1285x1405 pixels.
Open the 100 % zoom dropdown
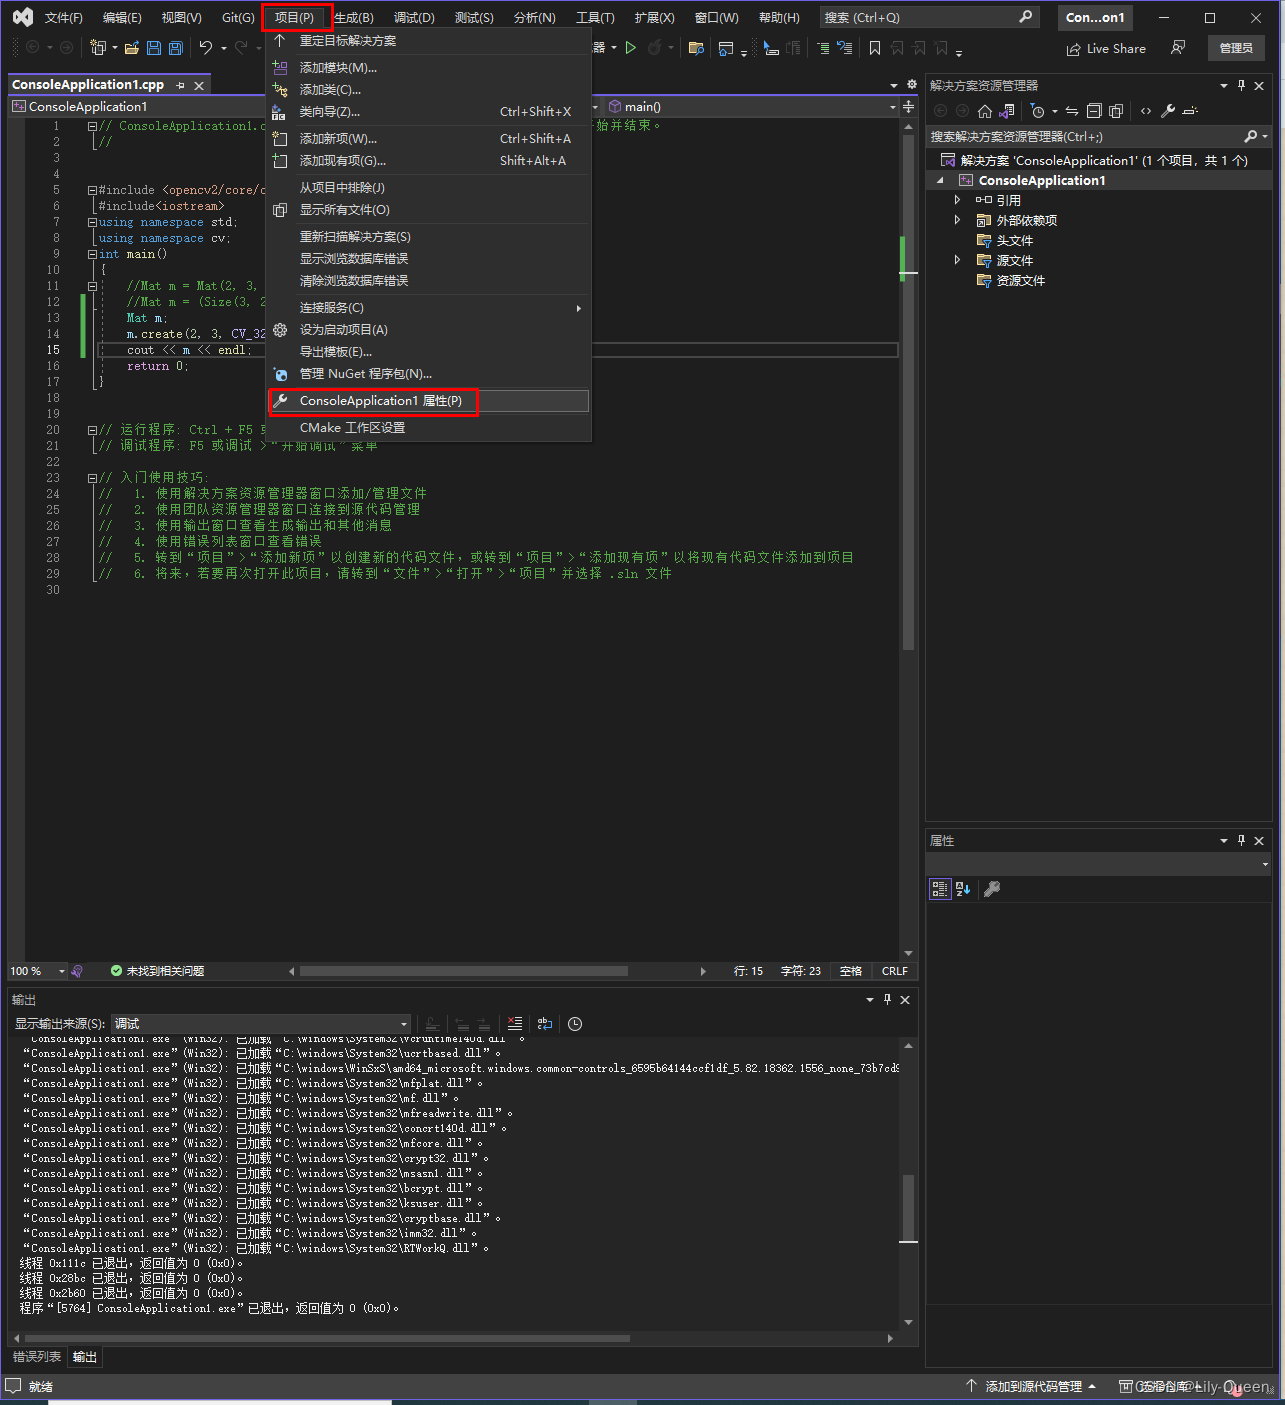(x=61, y=971)
